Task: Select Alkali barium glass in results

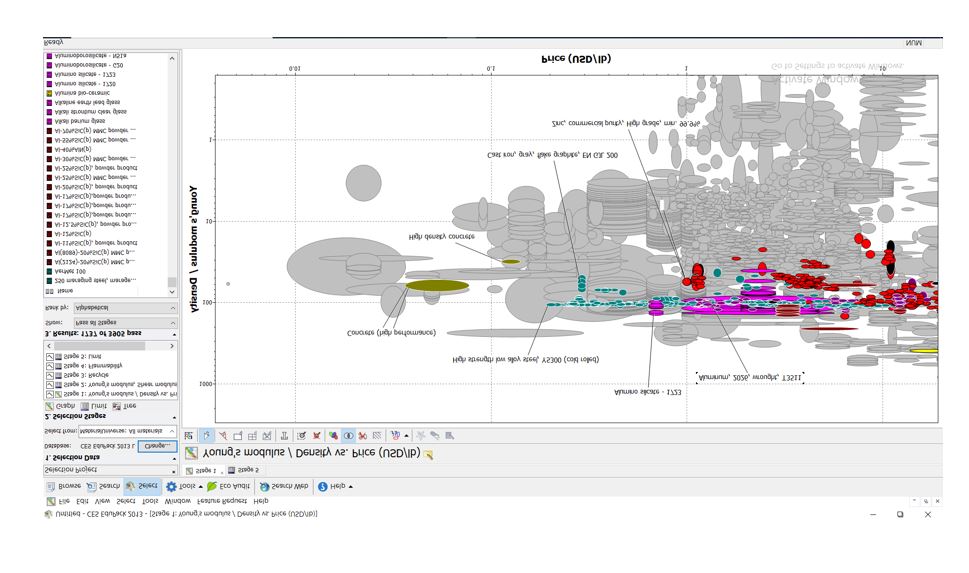Action: pos(80,121)
